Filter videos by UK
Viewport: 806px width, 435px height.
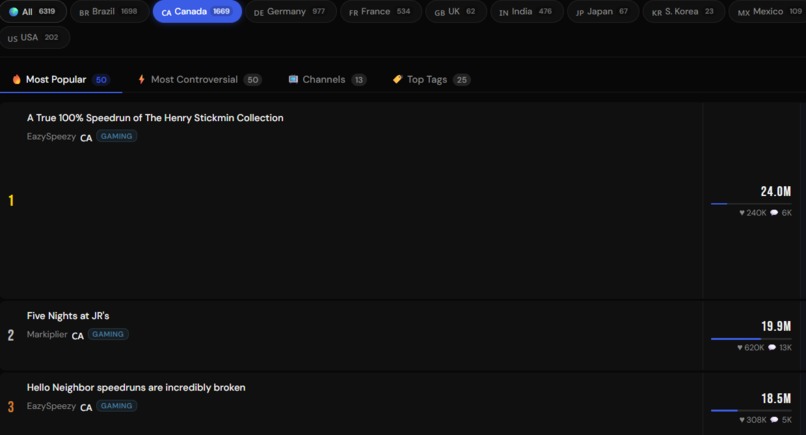click(455, 11)
